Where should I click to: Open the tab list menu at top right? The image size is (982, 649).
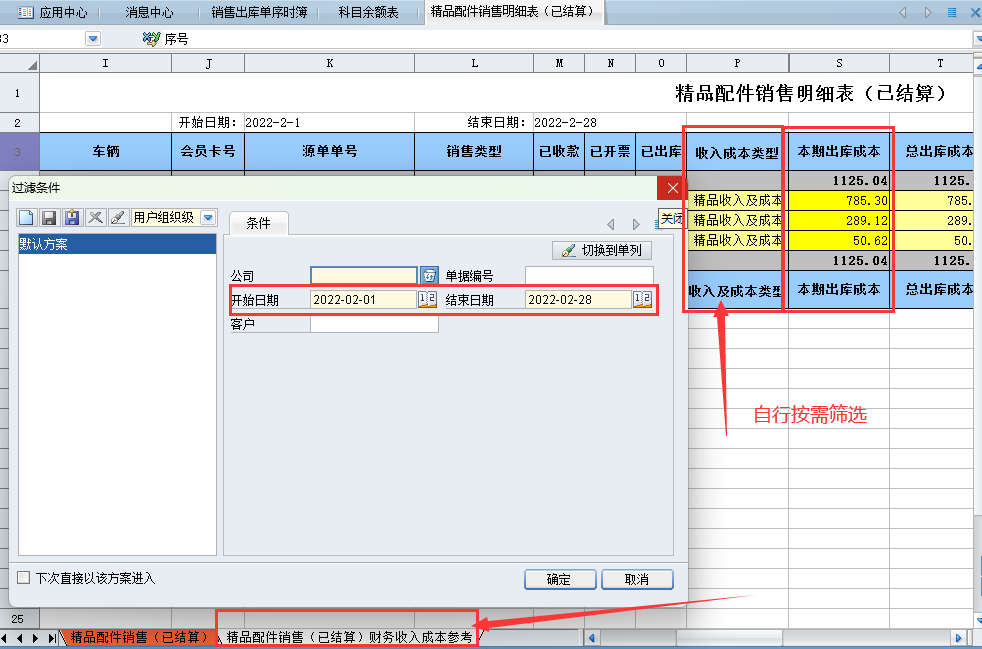(952, 12)
